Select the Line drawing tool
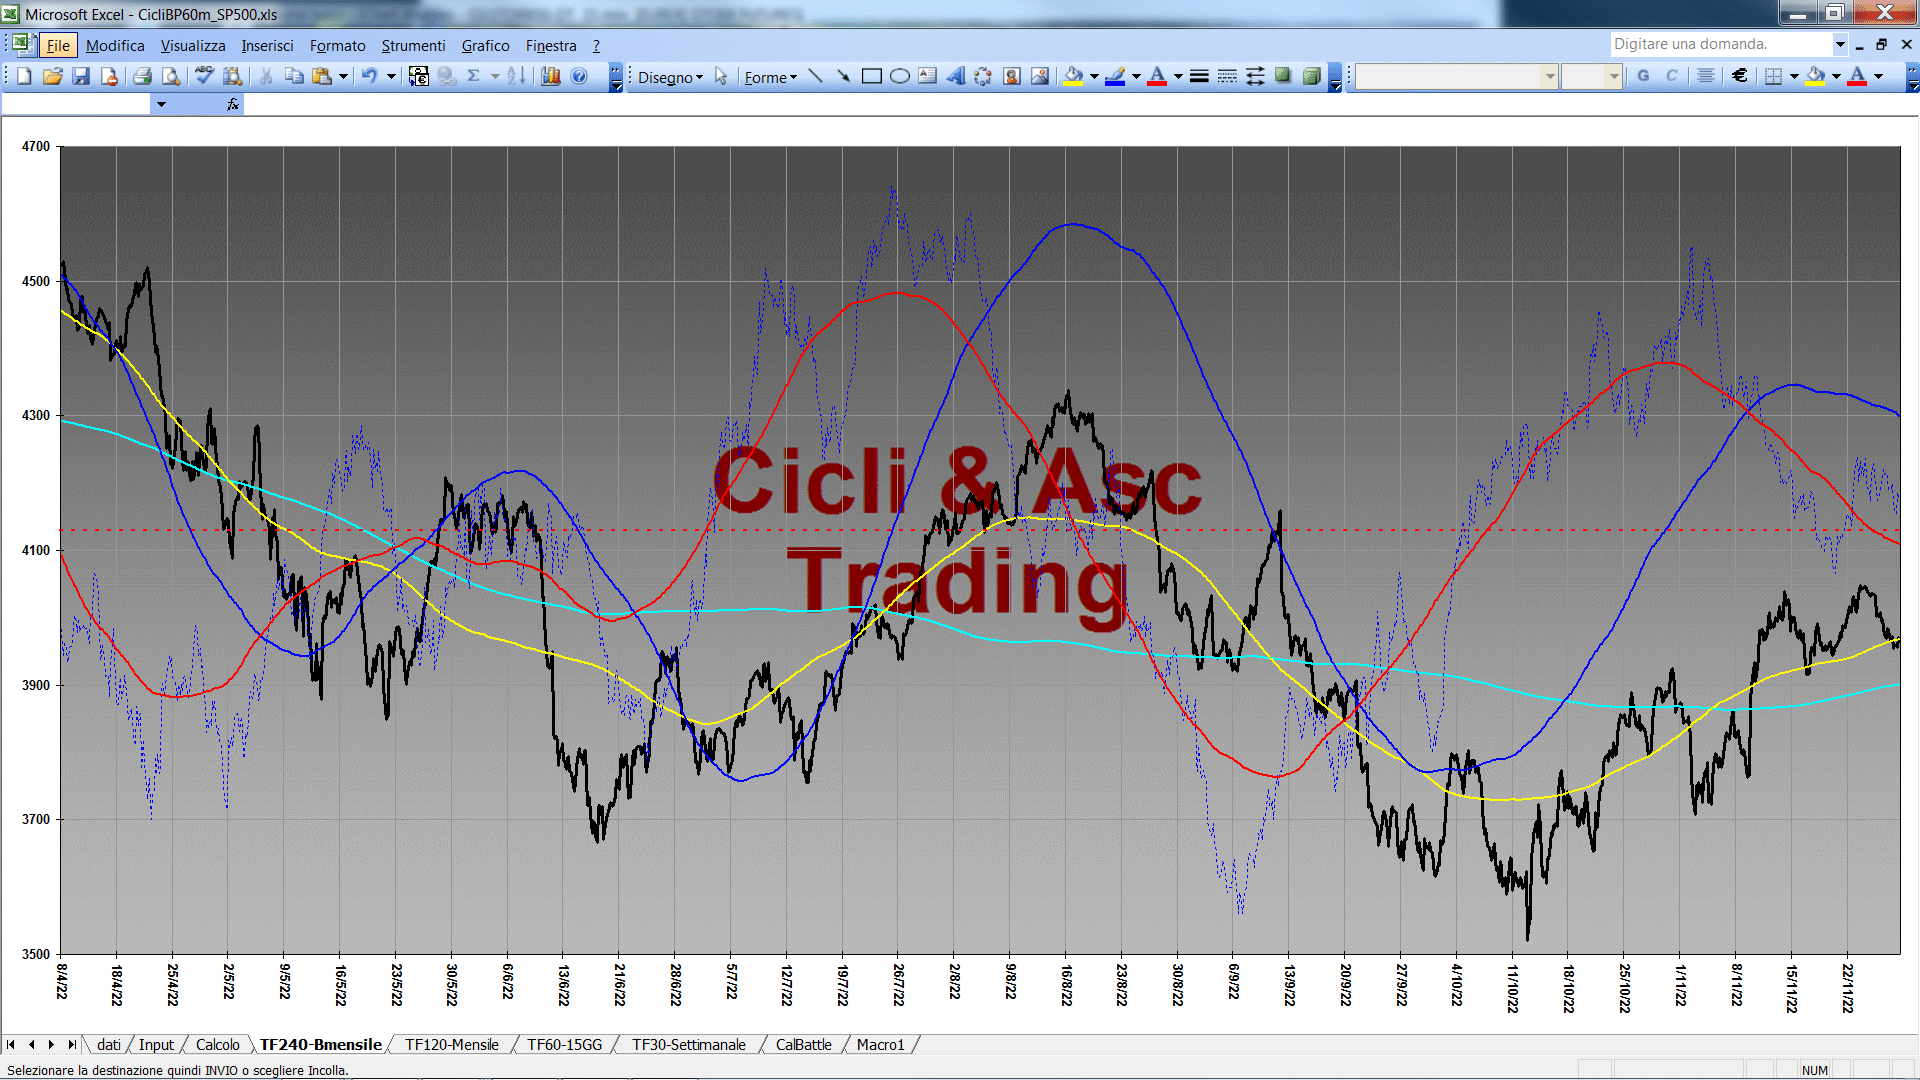 (815, 76)
